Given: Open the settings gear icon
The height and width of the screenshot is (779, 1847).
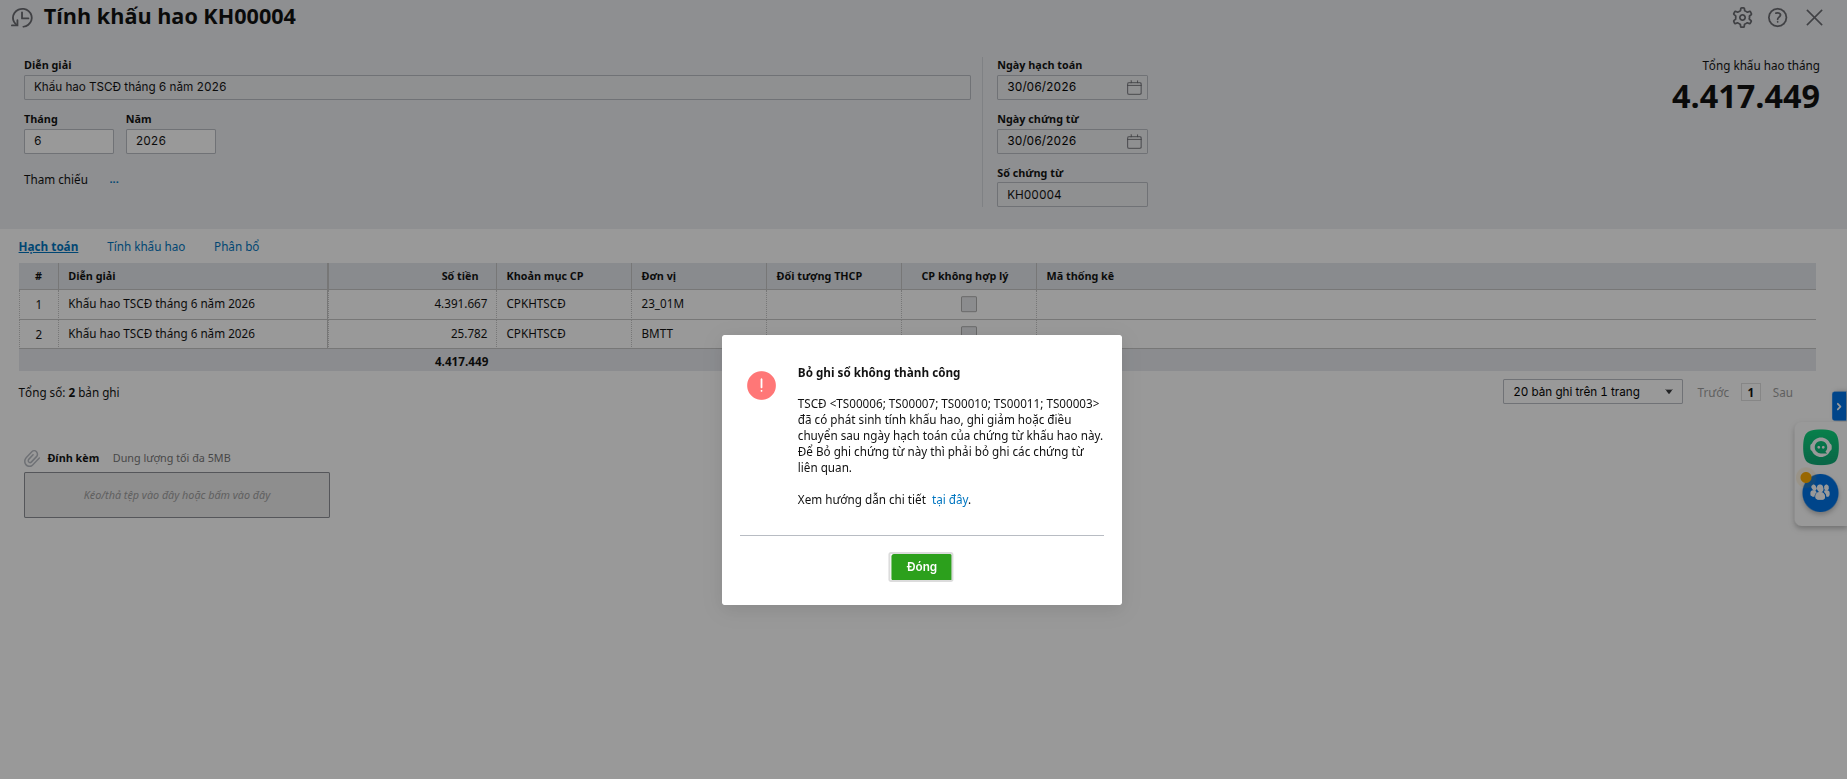Looking at the screenshot, I should point(1742,18).
